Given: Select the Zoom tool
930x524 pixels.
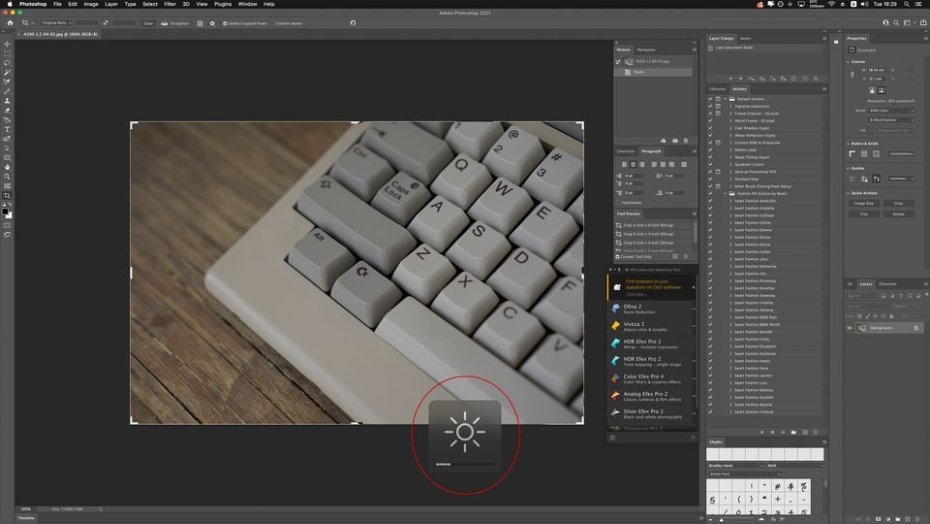Looking at the screenshot, I should click(7, 177).
